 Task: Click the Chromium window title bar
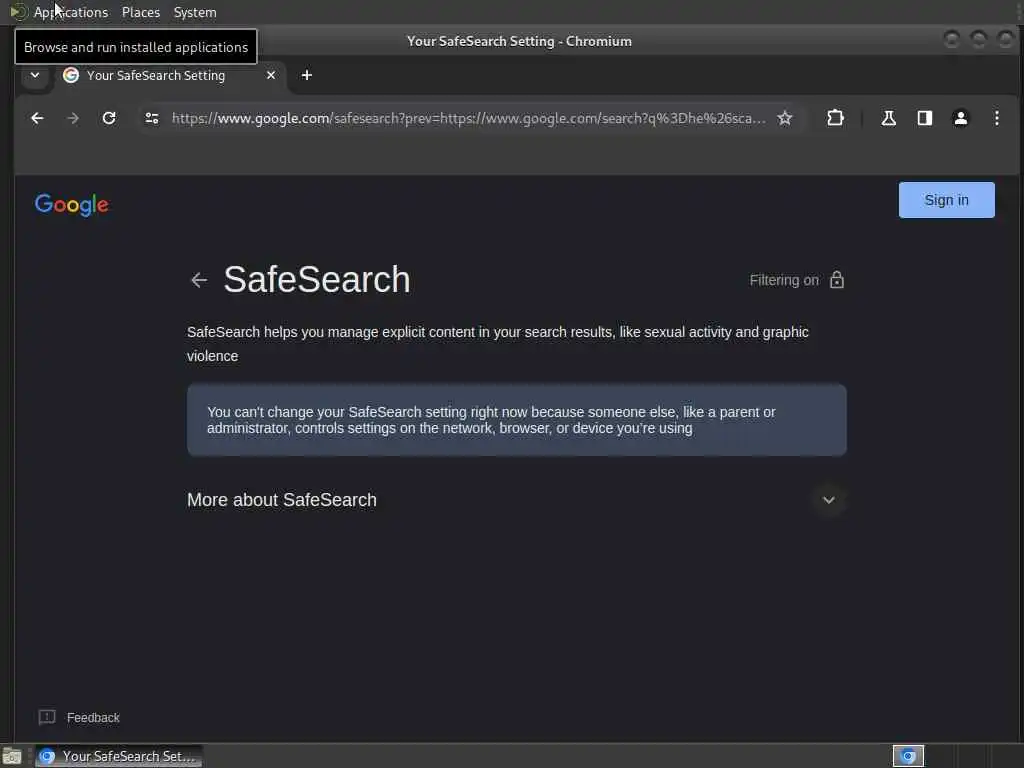[x=519, y=40]
